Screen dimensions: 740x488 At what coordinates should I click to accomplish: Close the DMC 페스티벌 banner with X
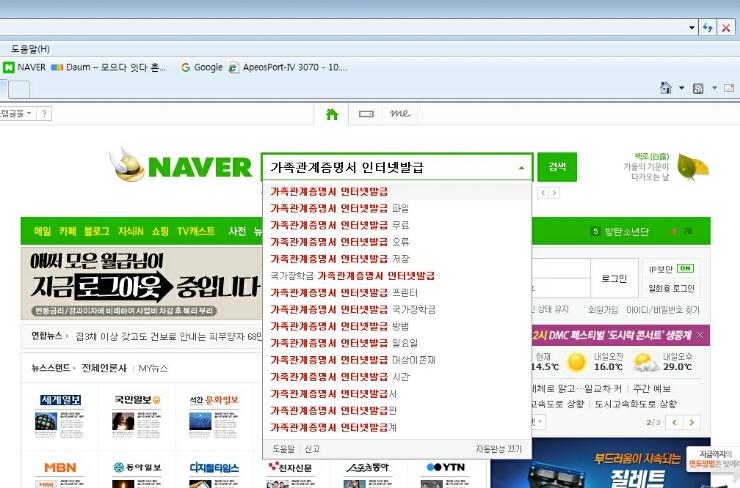click(x=700, y=335)
